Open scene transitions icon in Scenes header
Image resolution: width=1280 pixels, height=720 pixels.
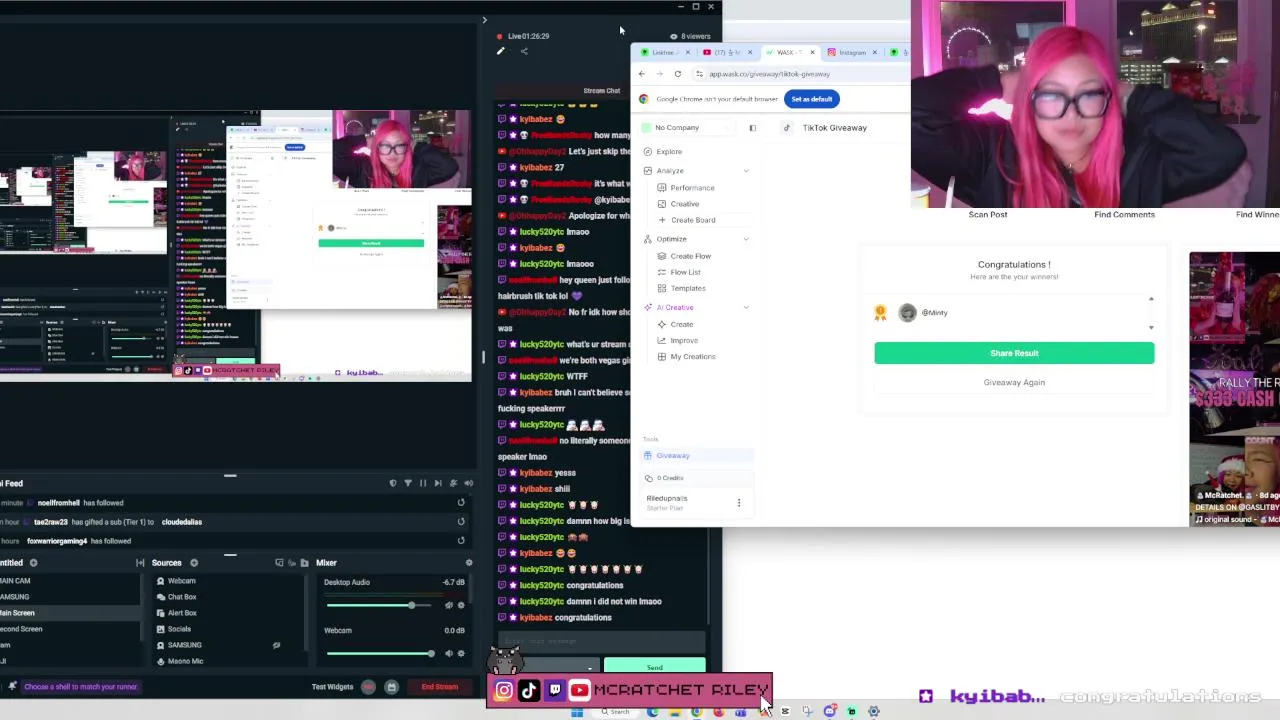click(140, 563)
